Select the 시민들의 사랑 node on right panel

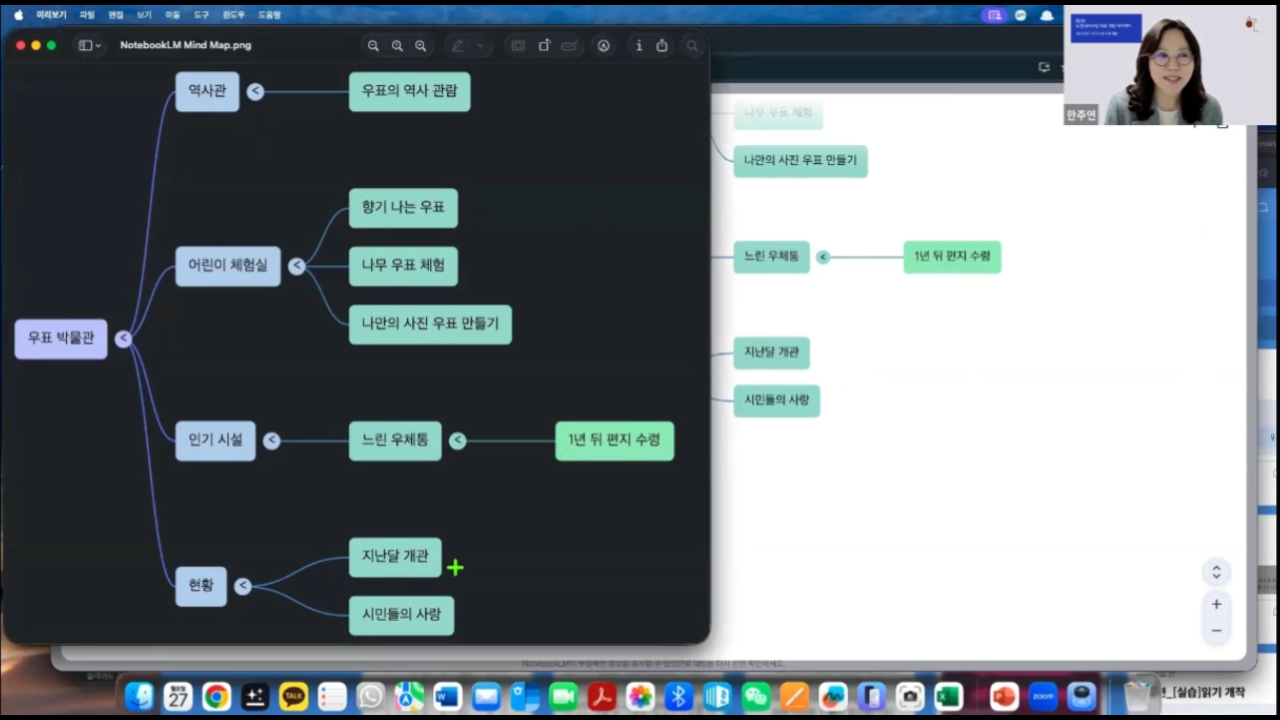tap(776, 400)
